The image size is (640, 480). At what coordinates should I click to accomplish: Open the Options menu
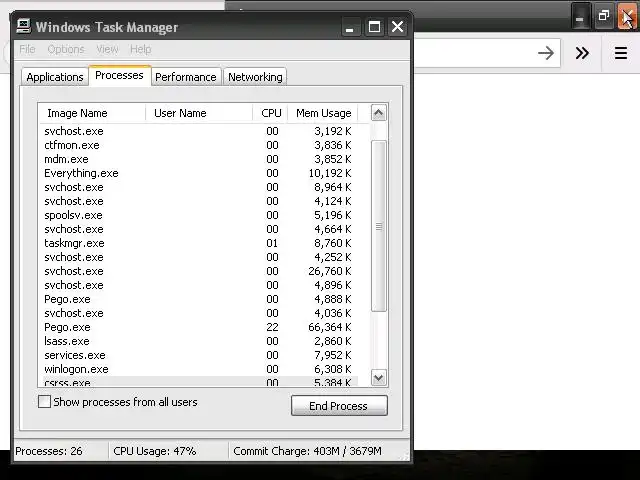[66, 49]
